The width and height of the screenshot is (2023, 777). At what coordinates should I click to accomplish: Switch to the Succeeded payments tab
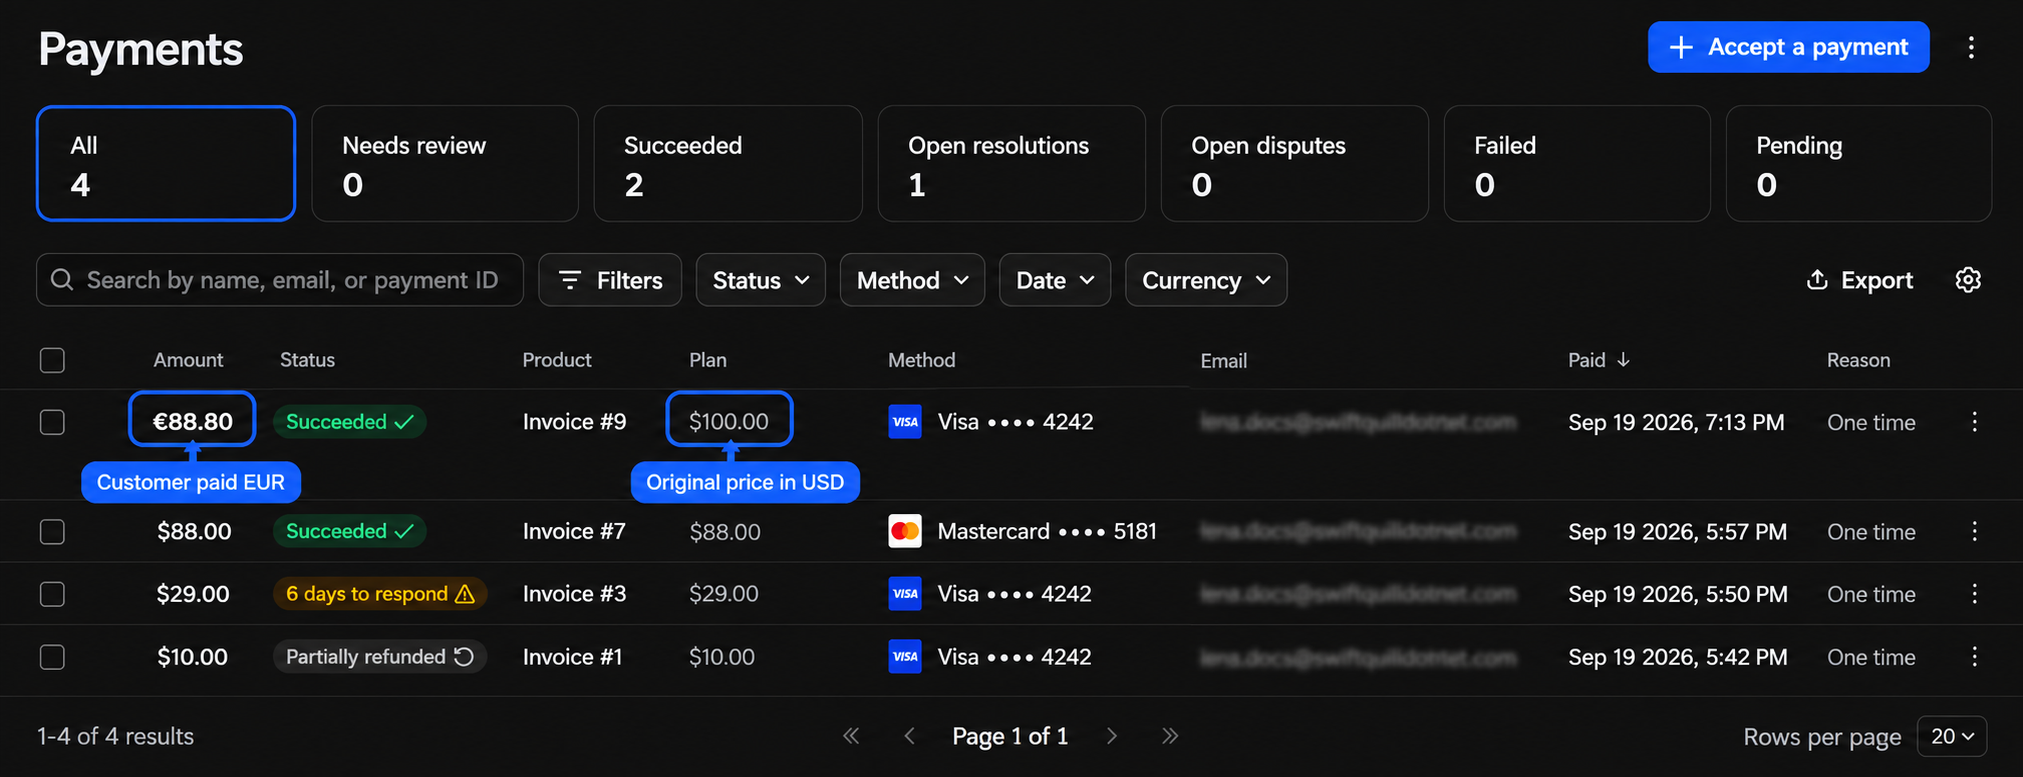pyautogui.click(x=728, y=164)
